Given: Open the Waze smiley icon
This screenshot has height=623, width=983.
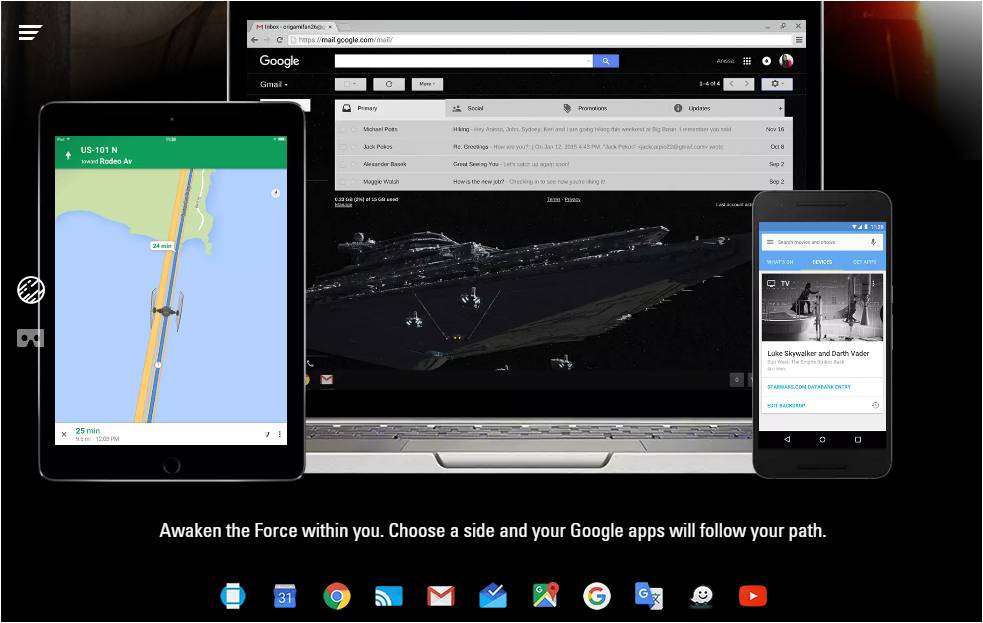Looking at the screenshot, I should tap(702, 596).
